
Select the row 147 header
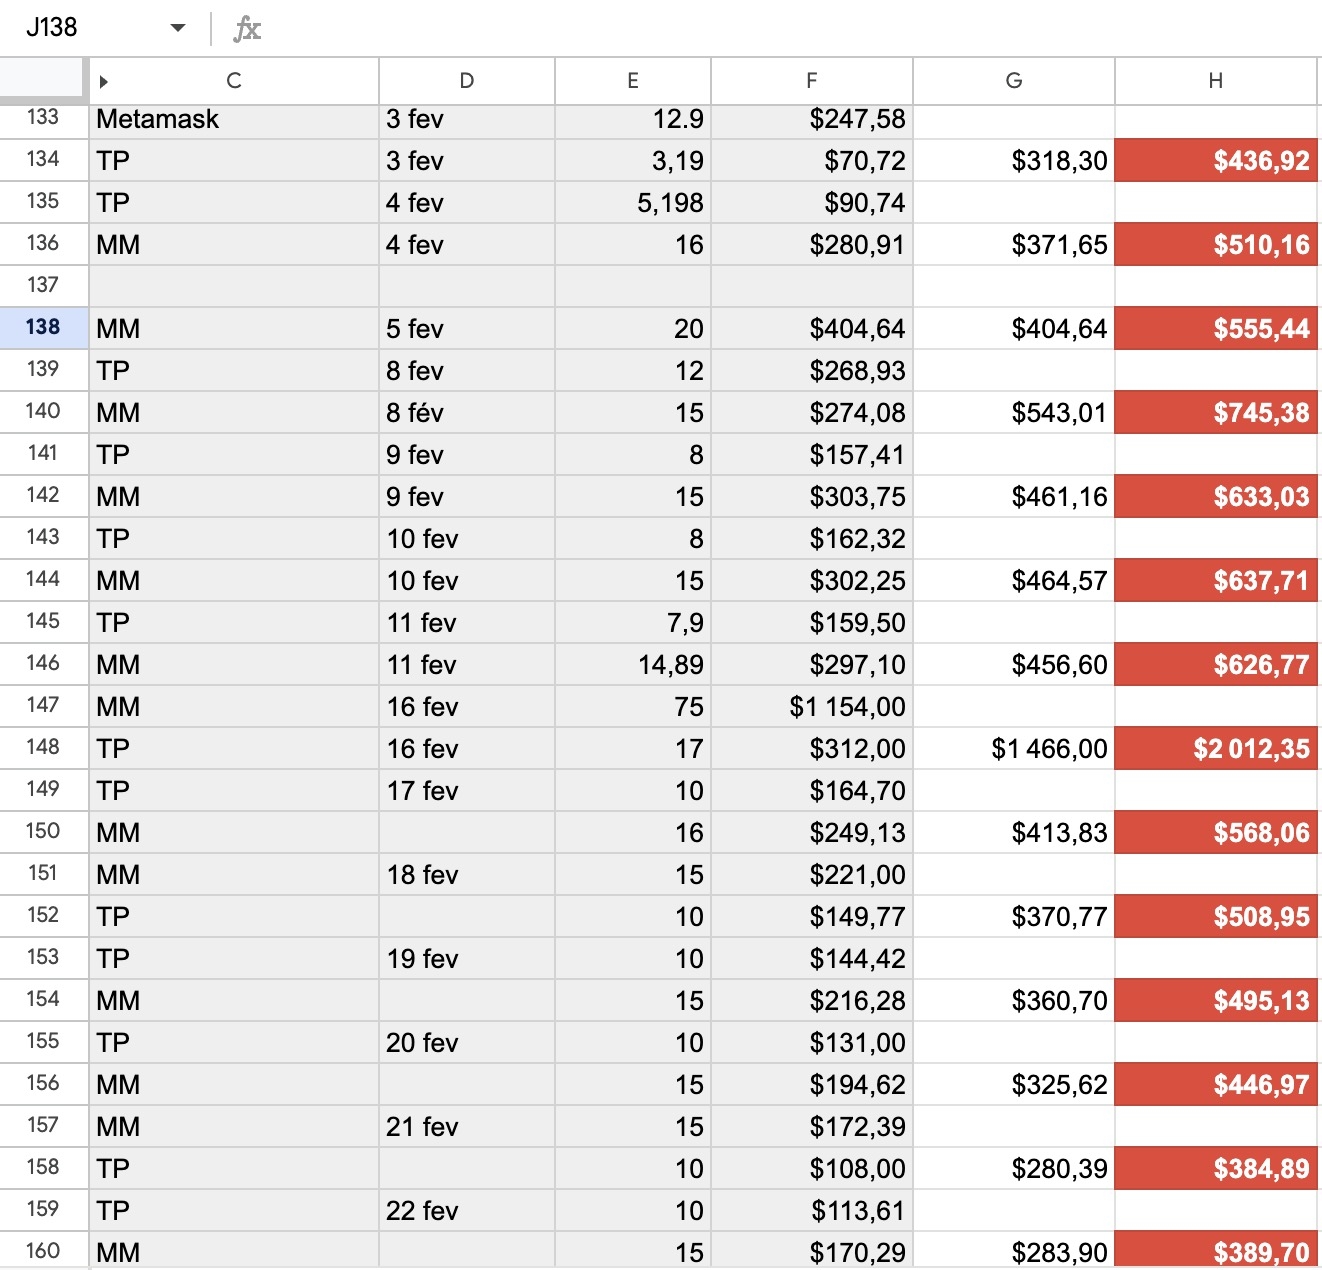[x=43, y=705]
